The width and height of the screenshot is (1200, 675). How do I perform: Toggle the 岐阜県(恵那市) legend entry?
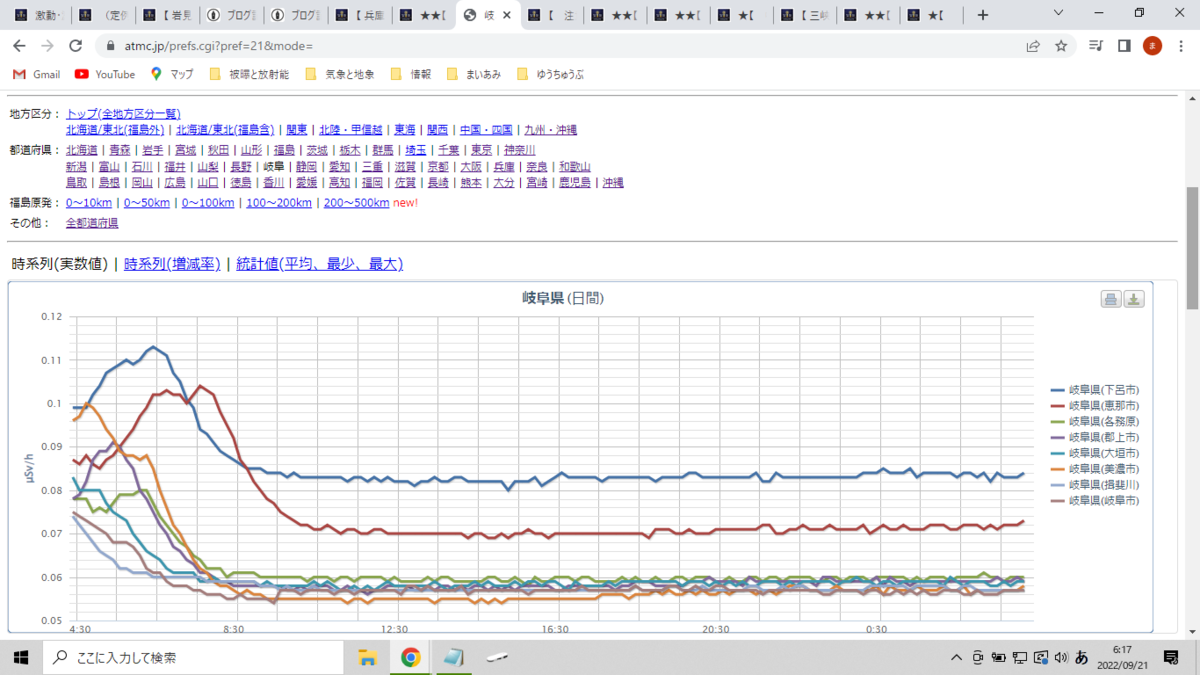click(1095, 405)
